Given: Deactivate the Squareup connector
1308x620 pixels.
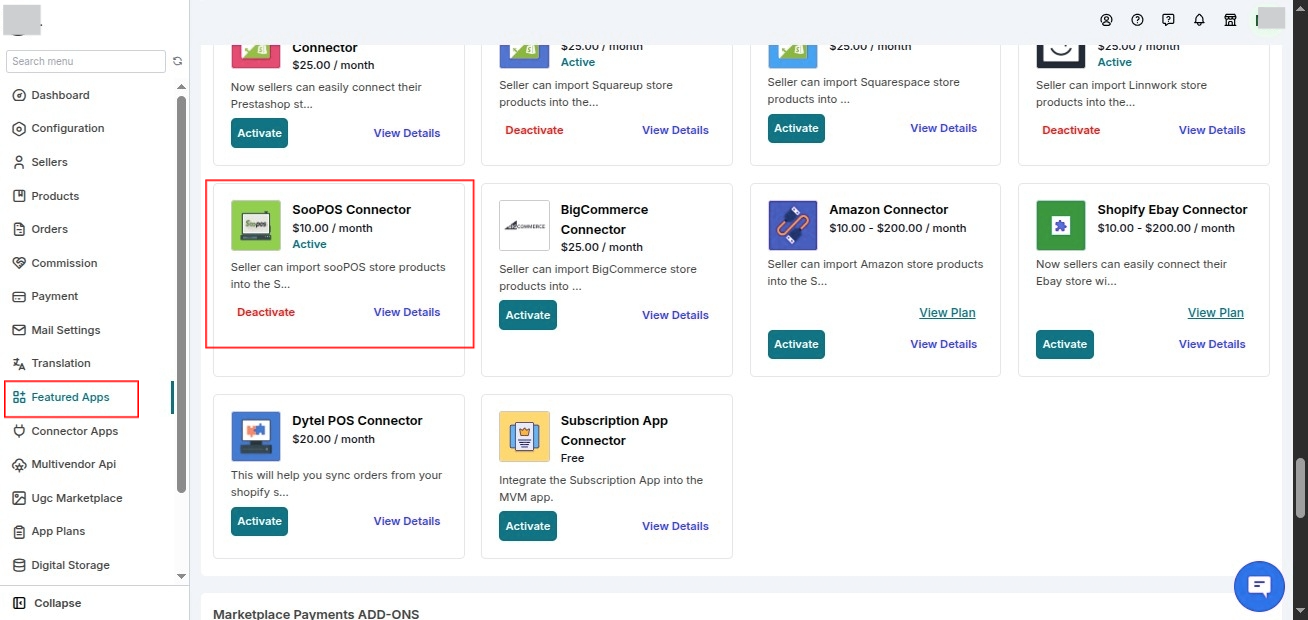Looking at the screenshot, I should pyautogui.click(x=534, y=130).
